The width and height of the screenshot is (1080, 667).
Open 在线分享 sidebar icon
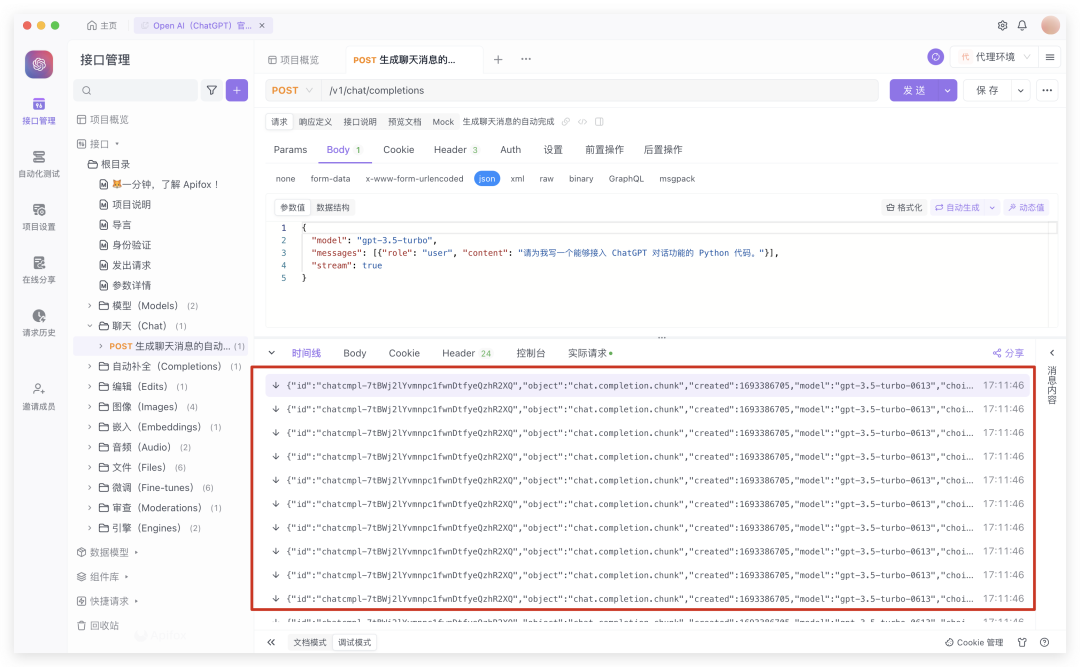39,269
